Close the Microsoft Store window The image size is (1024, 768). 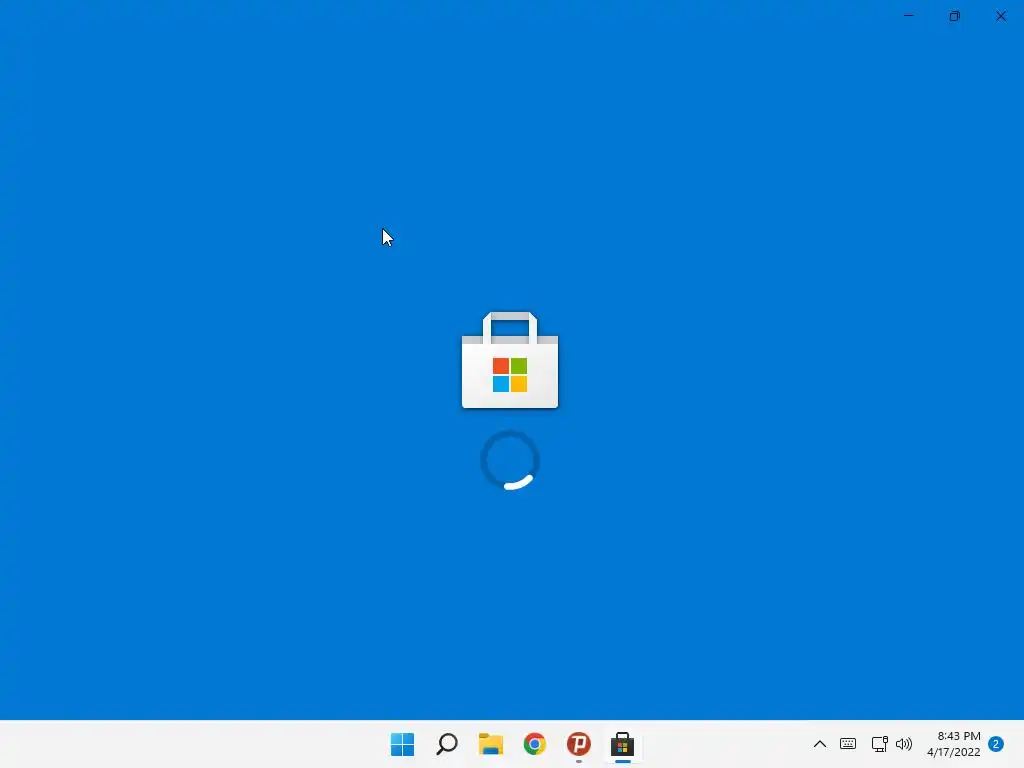1000,16
